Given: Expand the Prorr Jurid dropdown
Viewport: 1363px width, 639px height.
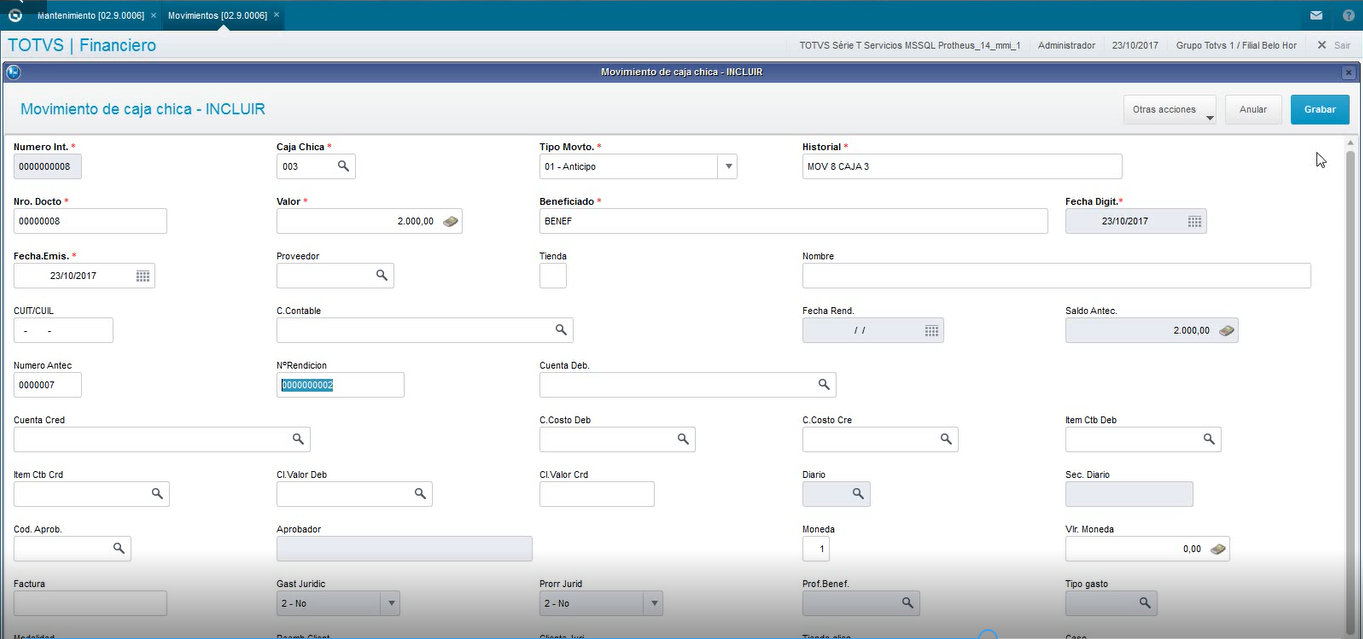Looking at the screenshot, I should (654, 604).
